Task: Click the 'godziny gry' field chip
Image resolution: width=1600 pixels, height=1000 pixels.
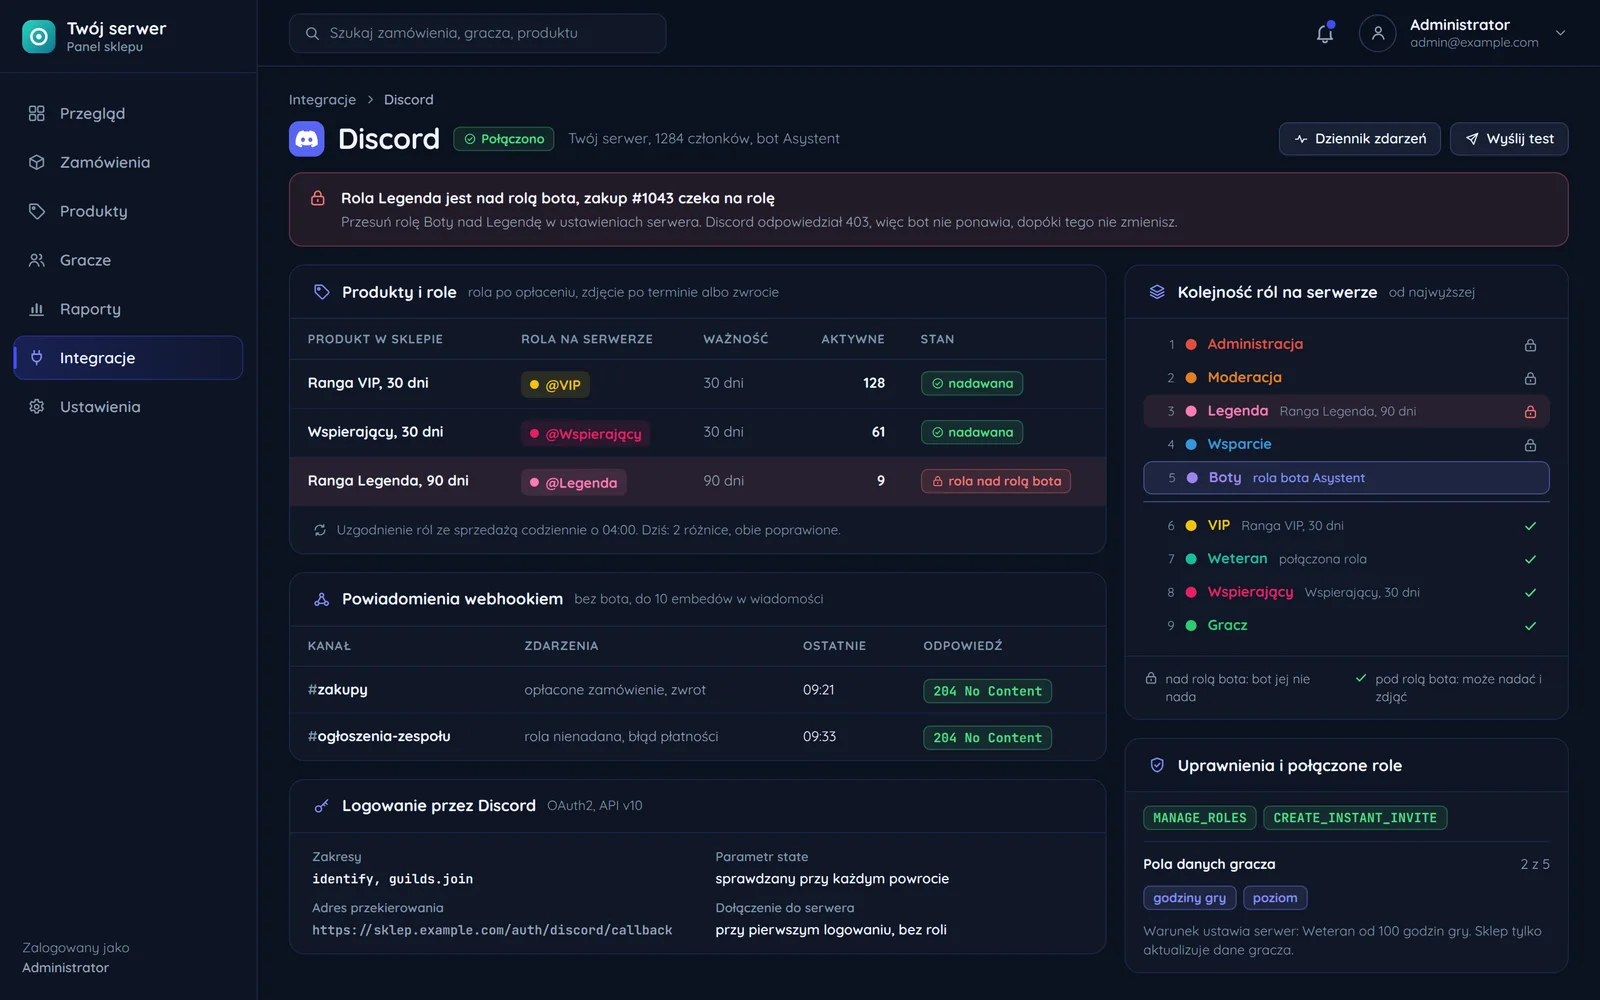Action: pyautogui.click(x=1189, y=898)
